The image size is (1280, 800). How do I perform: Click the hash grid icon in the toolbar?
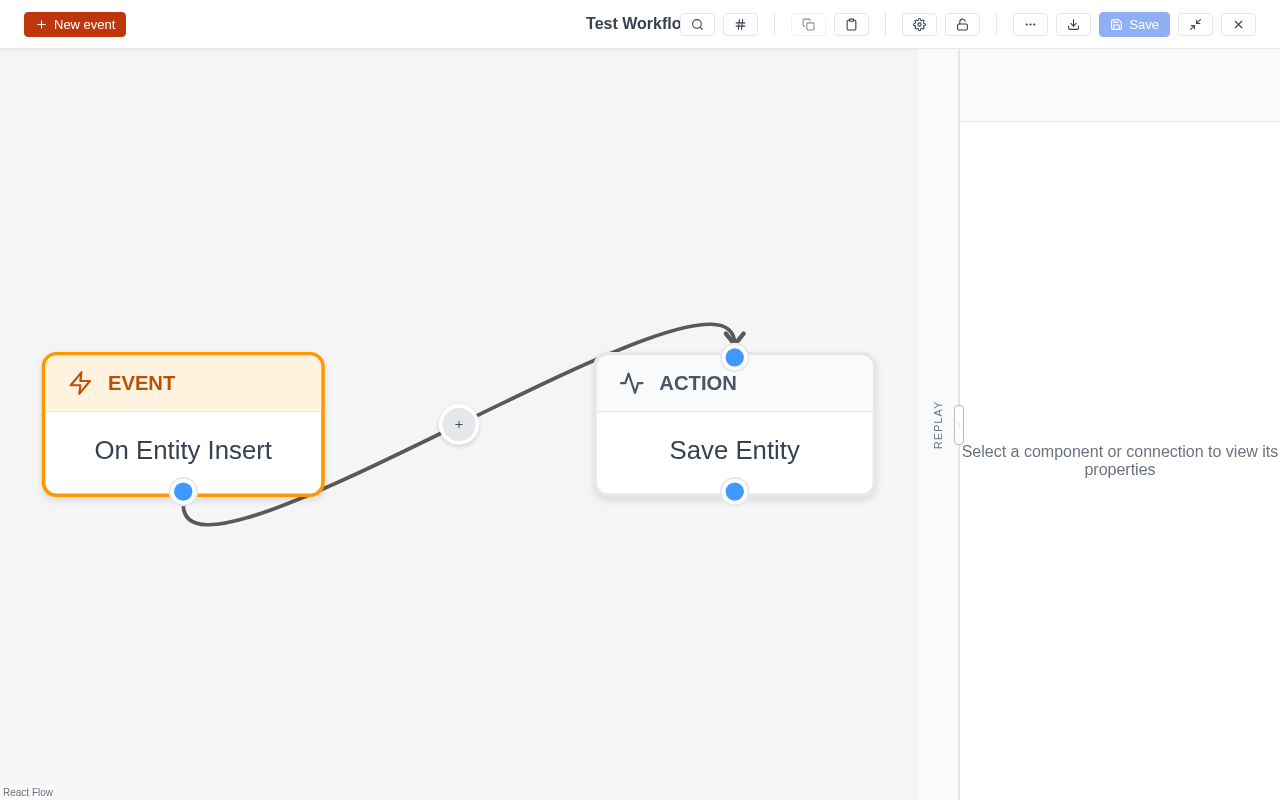click(740, 23)
